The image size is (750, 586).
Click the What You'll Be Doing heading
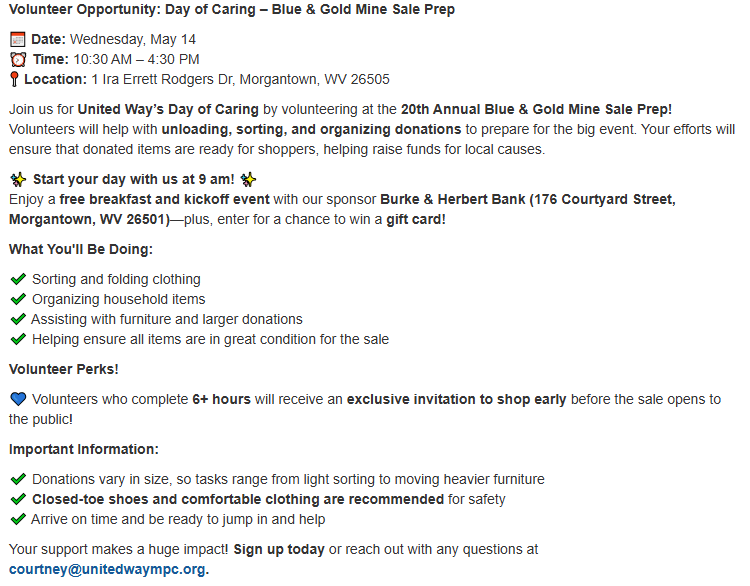click(x=81, y=250)
